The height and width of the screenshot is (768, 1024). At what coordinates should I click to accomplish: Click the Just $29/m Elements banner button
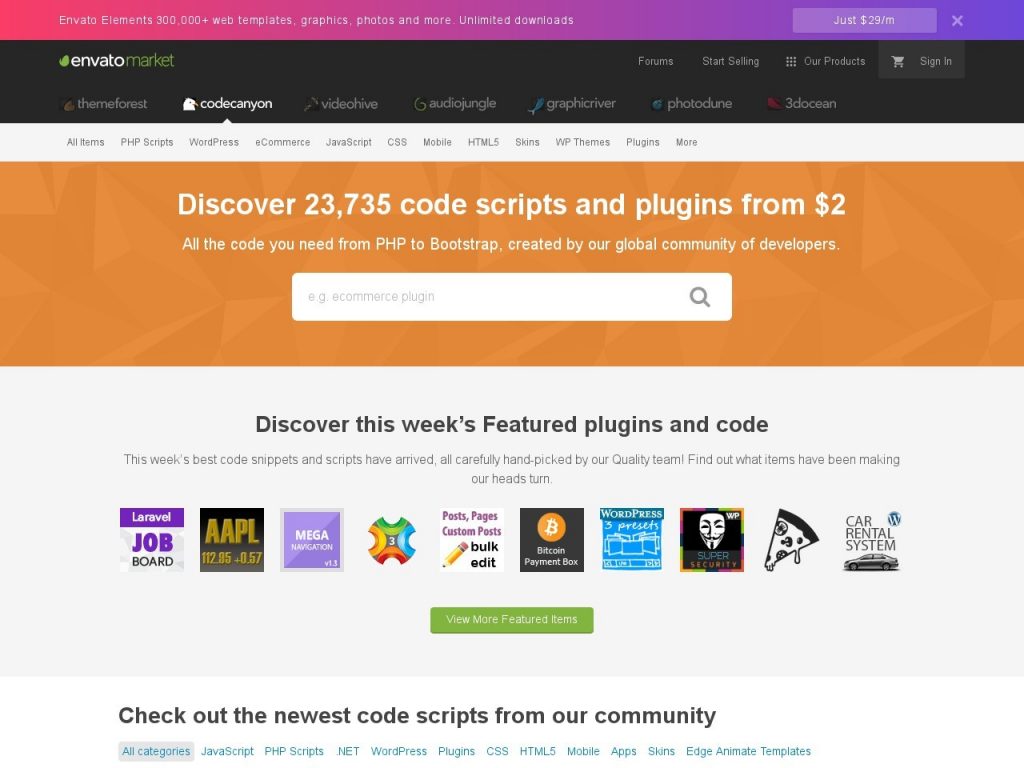[x=863, y=19]
